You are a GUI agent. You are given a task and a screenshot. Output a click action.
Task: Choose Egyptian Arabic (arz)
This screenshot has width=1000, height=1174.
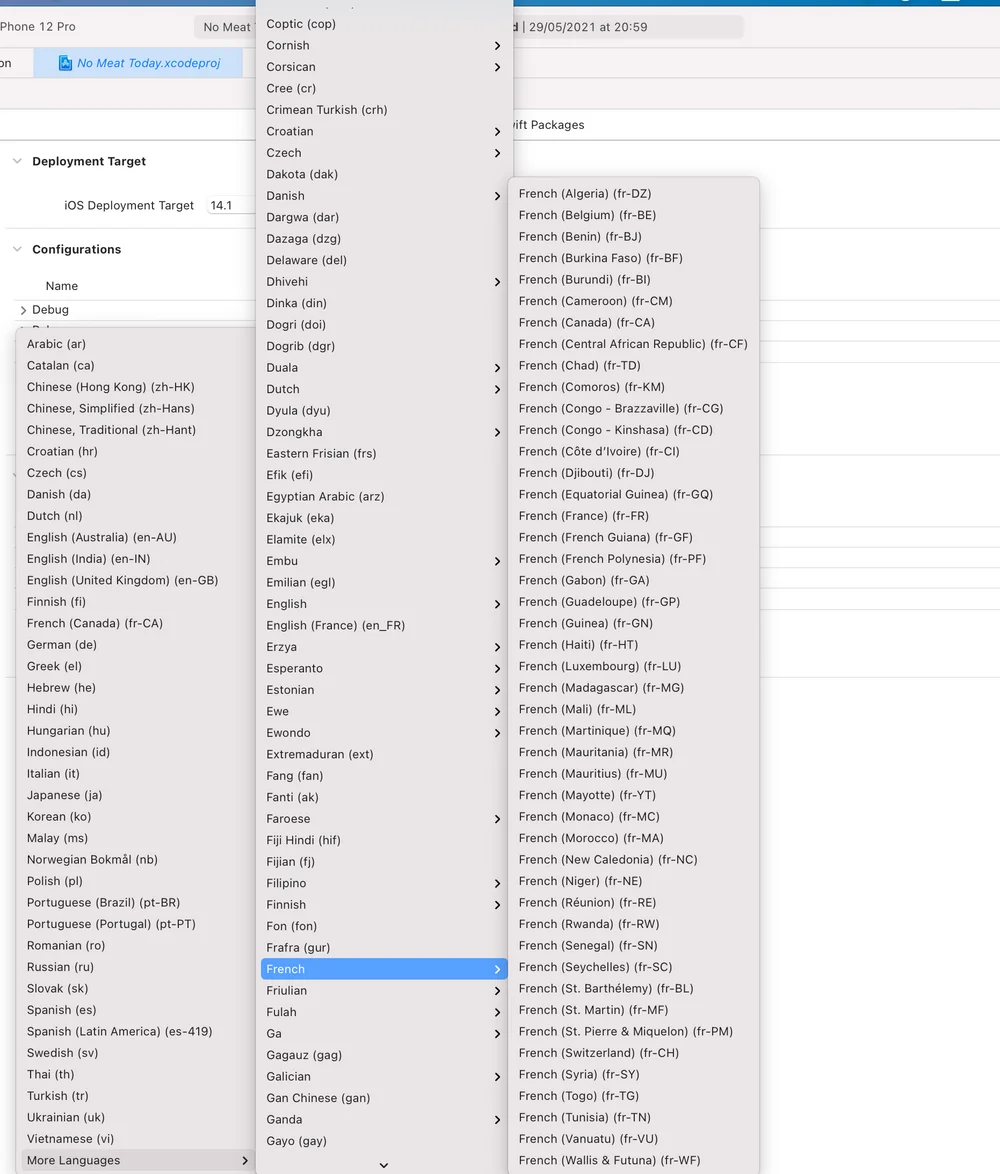pos(325,496)
